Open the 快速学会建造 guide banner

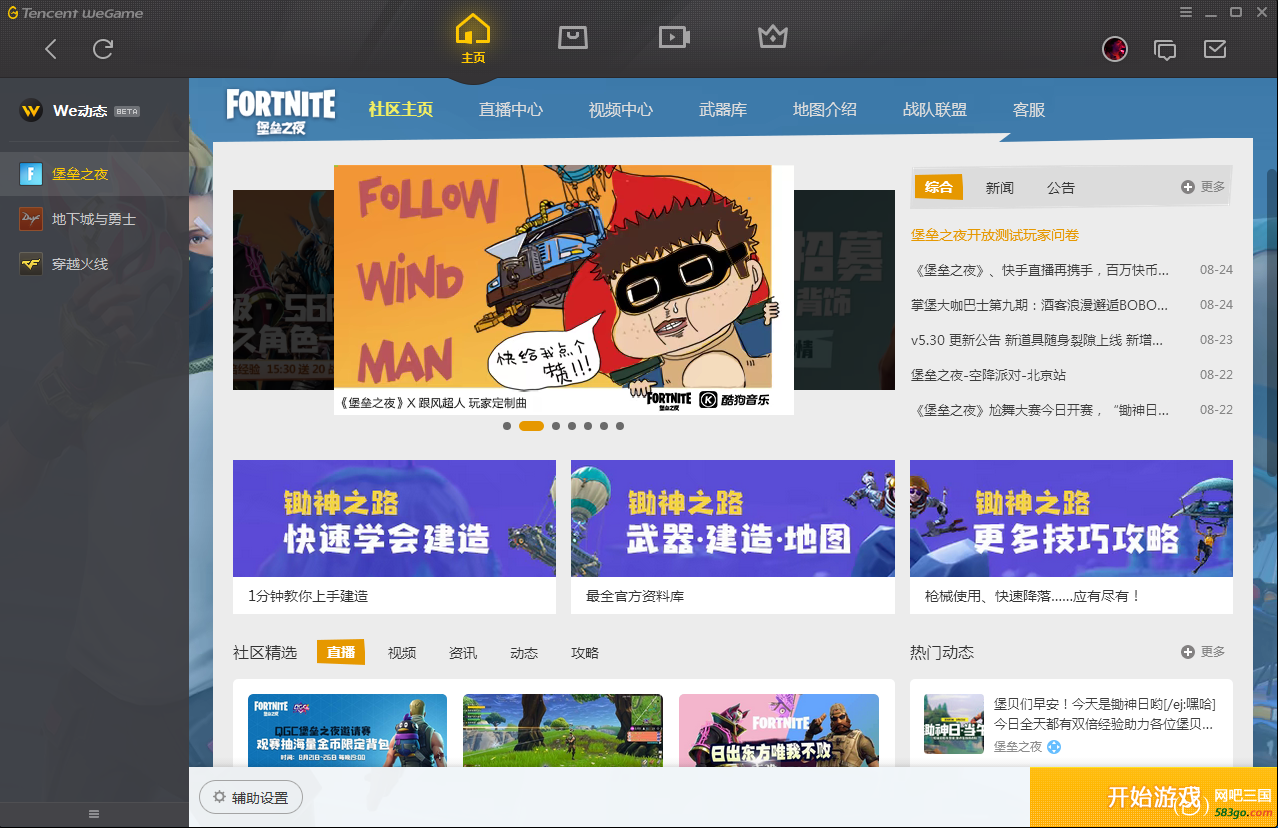click(x=394, y=518)
